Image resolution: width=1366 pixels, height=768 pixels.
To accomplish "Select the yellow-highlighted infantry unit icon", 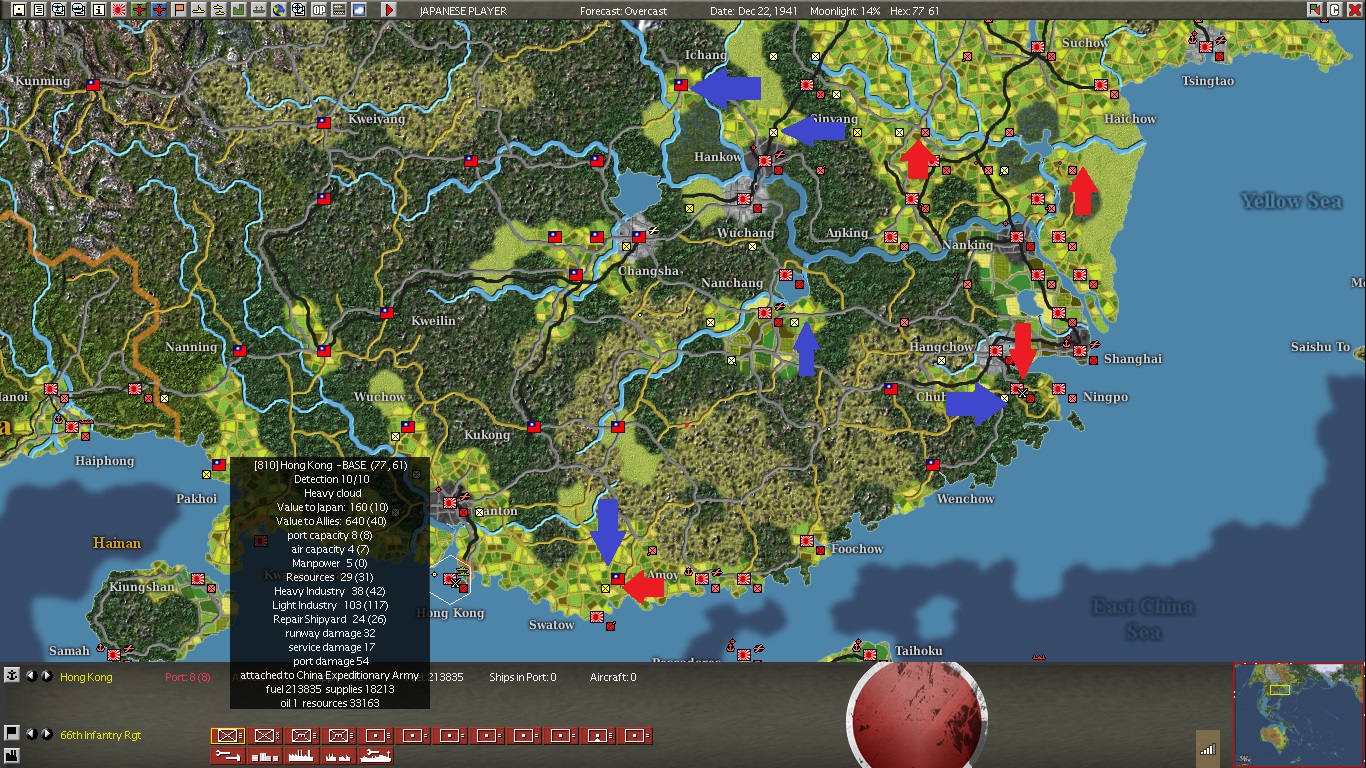I will coord(228,736).
